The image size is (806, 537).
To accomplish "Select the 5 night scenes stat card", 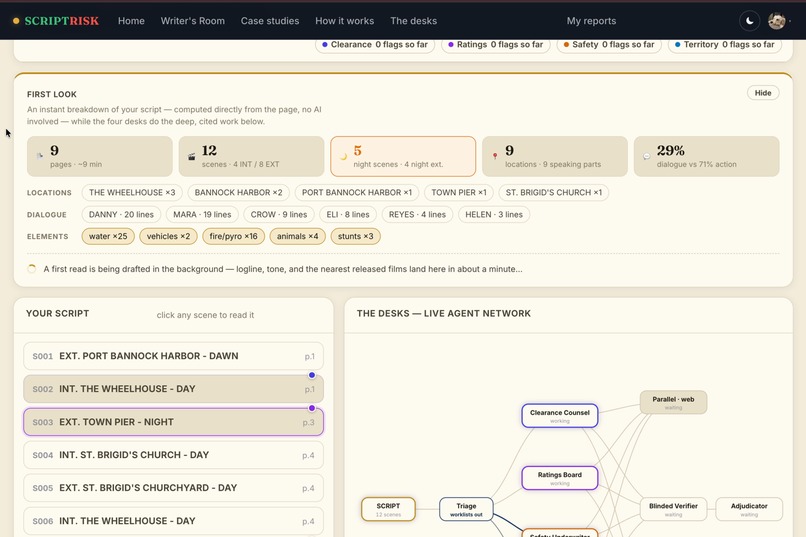I will pos(403,156).
